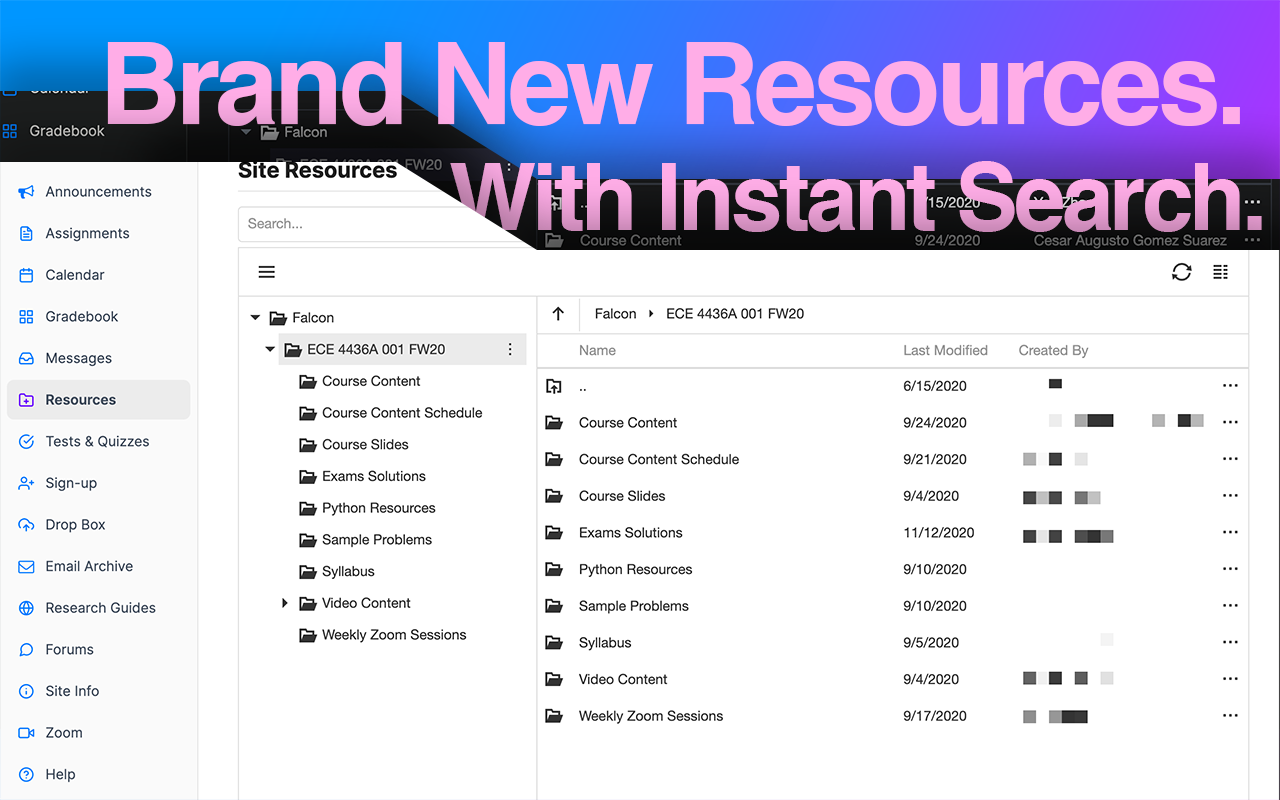Switch the file list view layout
Screen dimensions: 1280x800
[x=1220, y=272]
